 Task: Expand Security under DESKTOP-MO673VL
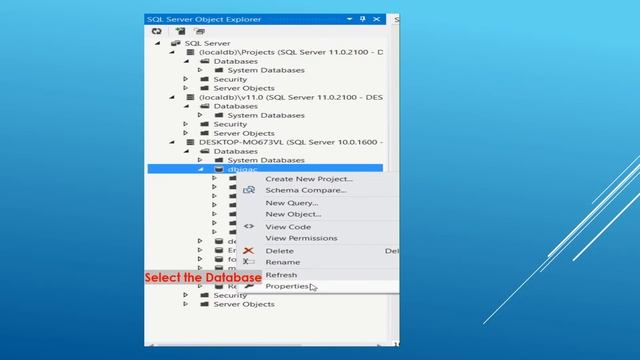click(186, 295)
